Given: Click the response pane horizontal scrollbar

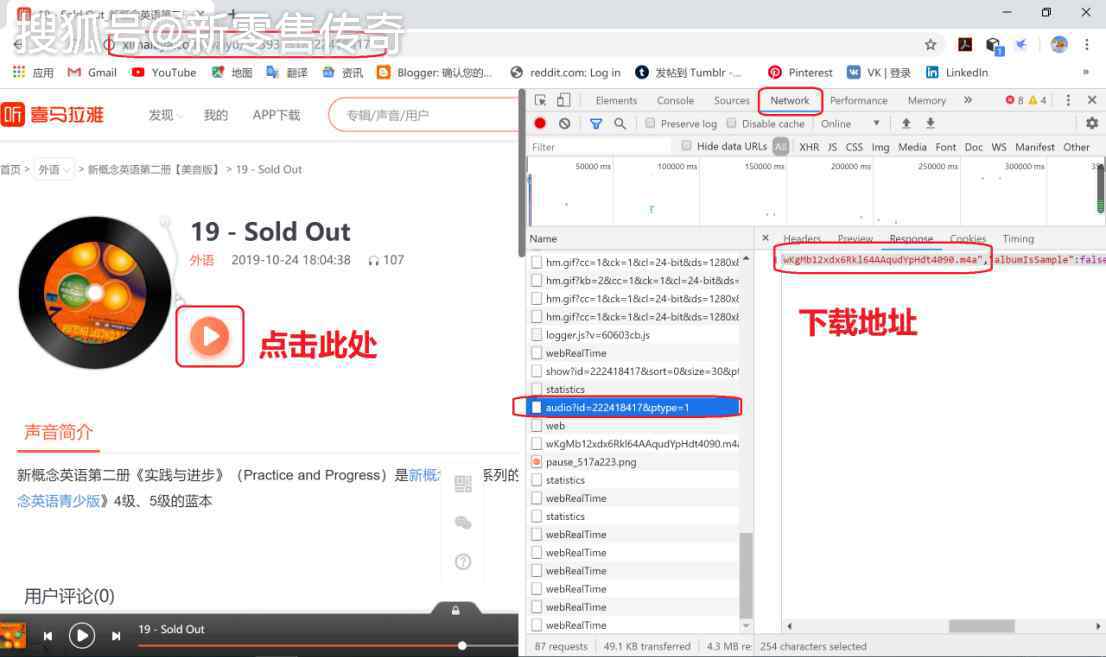Looking at the screenshot, I should pyautogui.click(x=981, y=626).
